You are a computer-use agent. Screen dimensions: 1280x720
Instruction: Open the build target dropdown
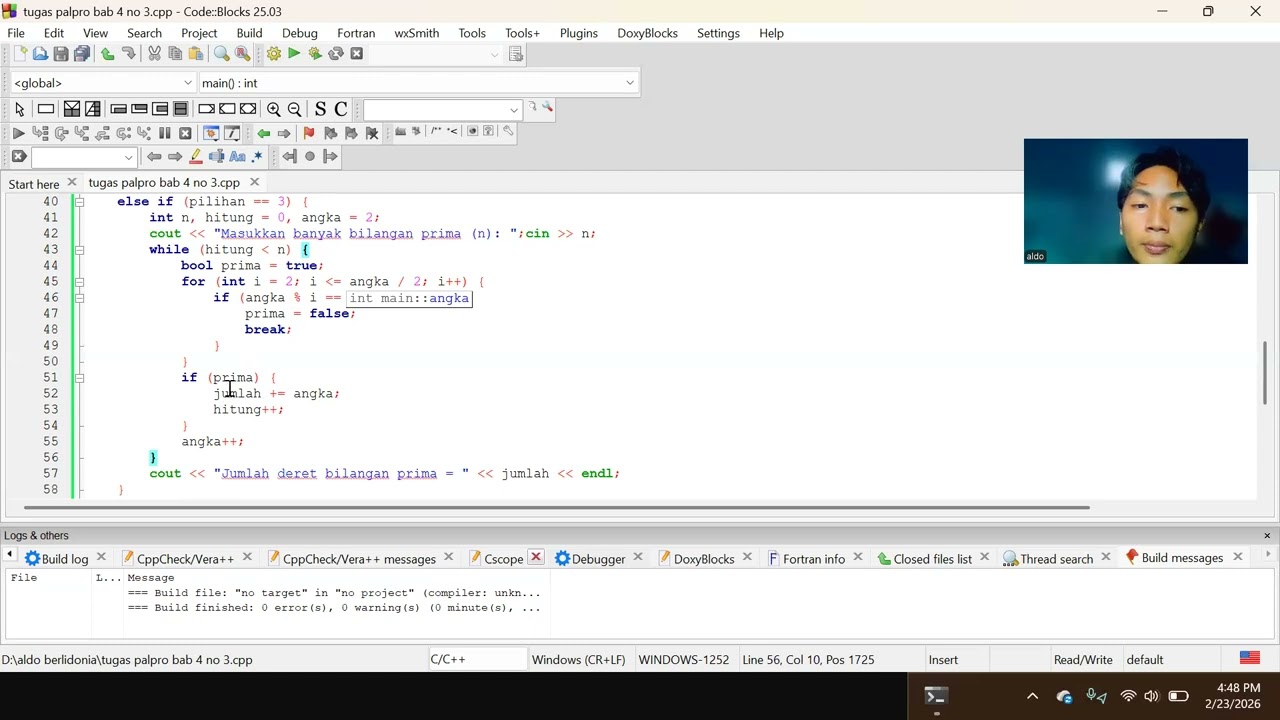435,54
